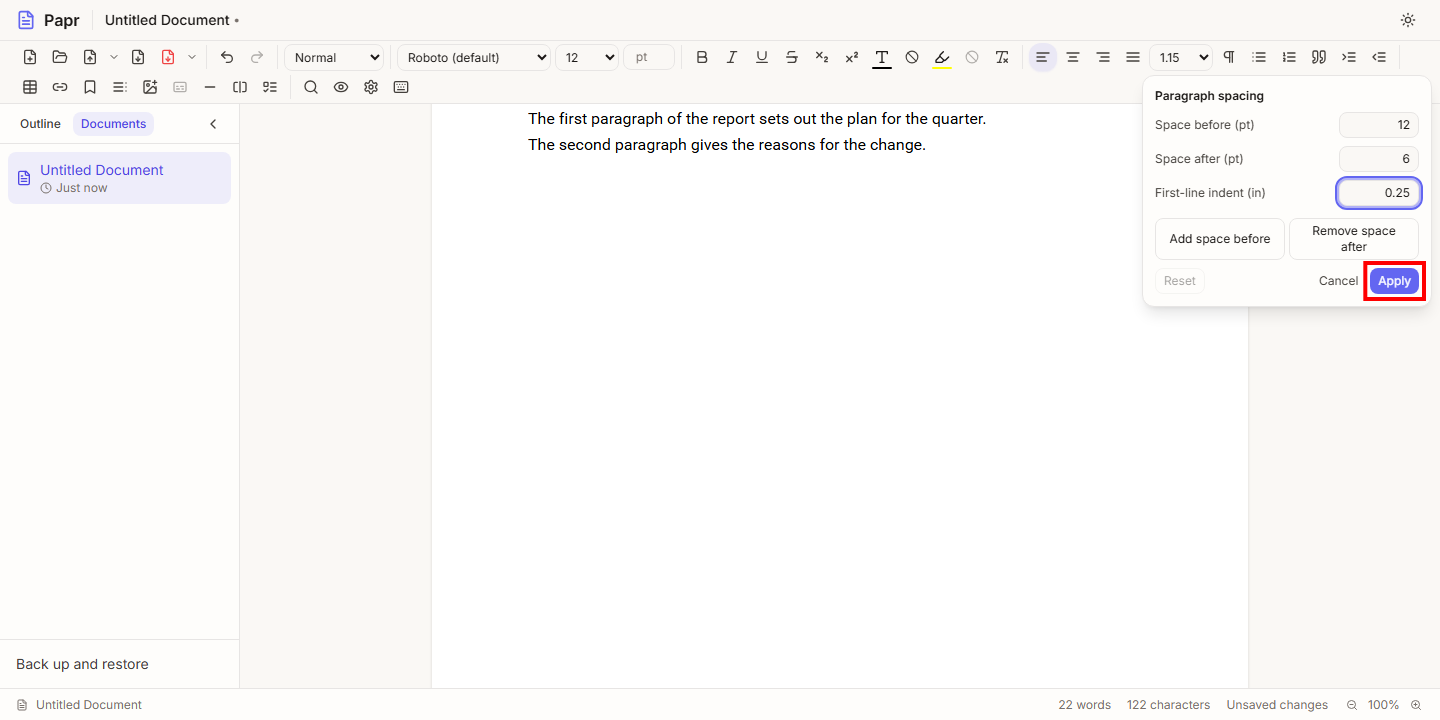
Task: Click the Reset button
Action: point(1180,281)
